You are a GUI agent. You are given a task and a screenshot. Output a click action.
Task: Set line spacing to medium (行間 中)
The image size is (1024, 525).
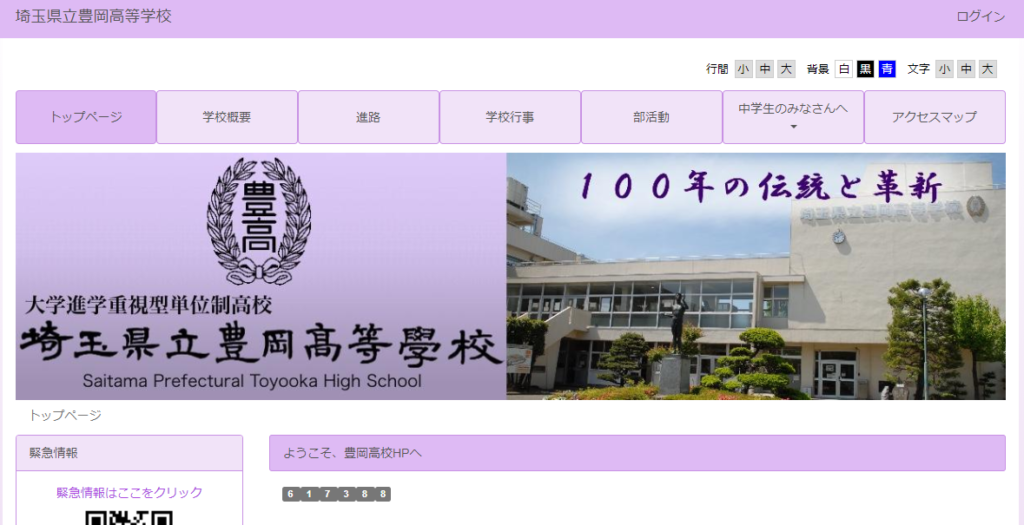point(765,69)
